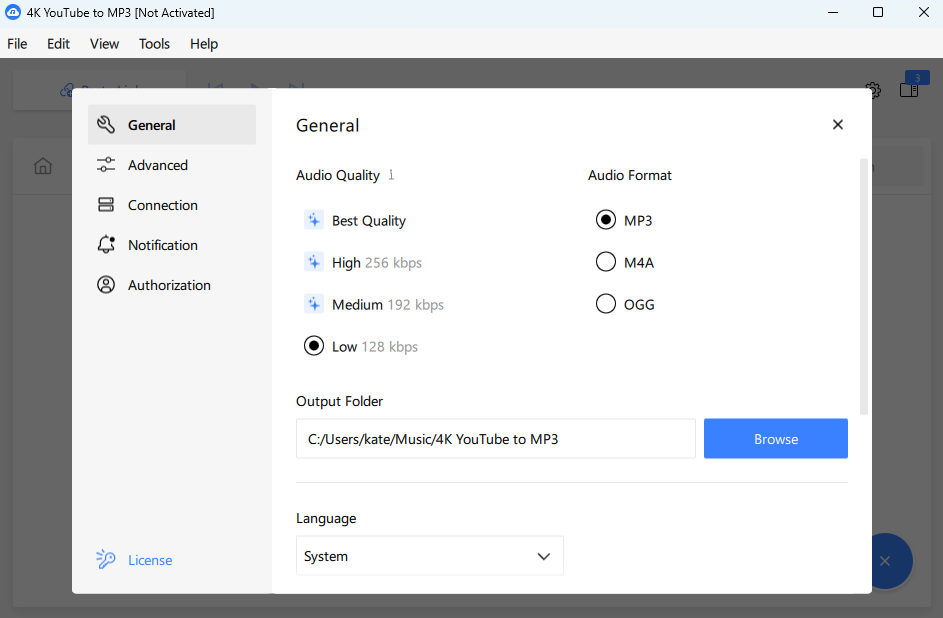
Task: Click the home icon in main window
Action: 43,166
